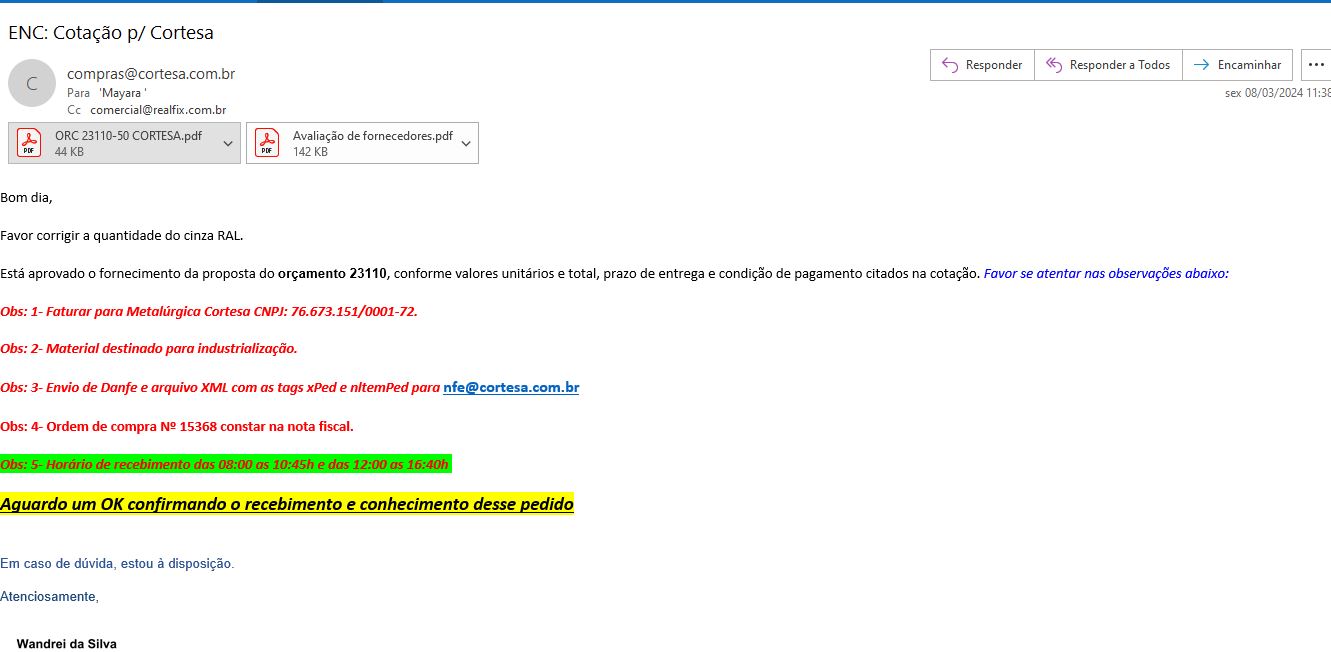1331x652 pixels.
Task: Click the subject 'ENC: Cotação p/ Cortesa'
Action: tap(111, 32)
